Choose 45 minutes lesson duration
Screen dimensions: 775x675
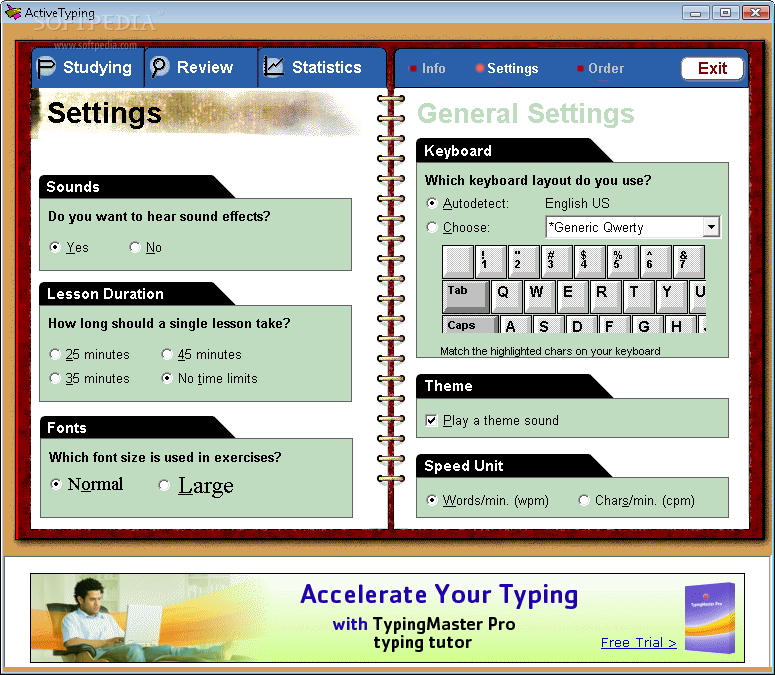pyautogui.click(x=202, y=354)
